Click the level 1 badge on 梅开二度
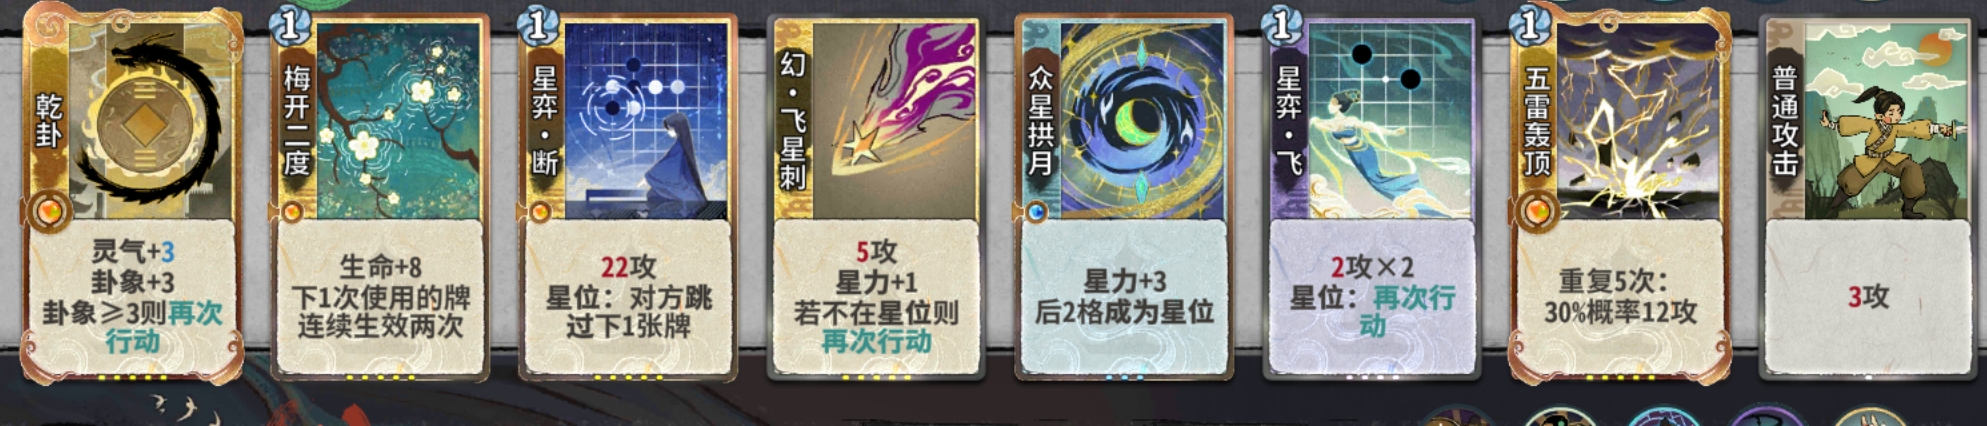 click(x=290, y=25)
